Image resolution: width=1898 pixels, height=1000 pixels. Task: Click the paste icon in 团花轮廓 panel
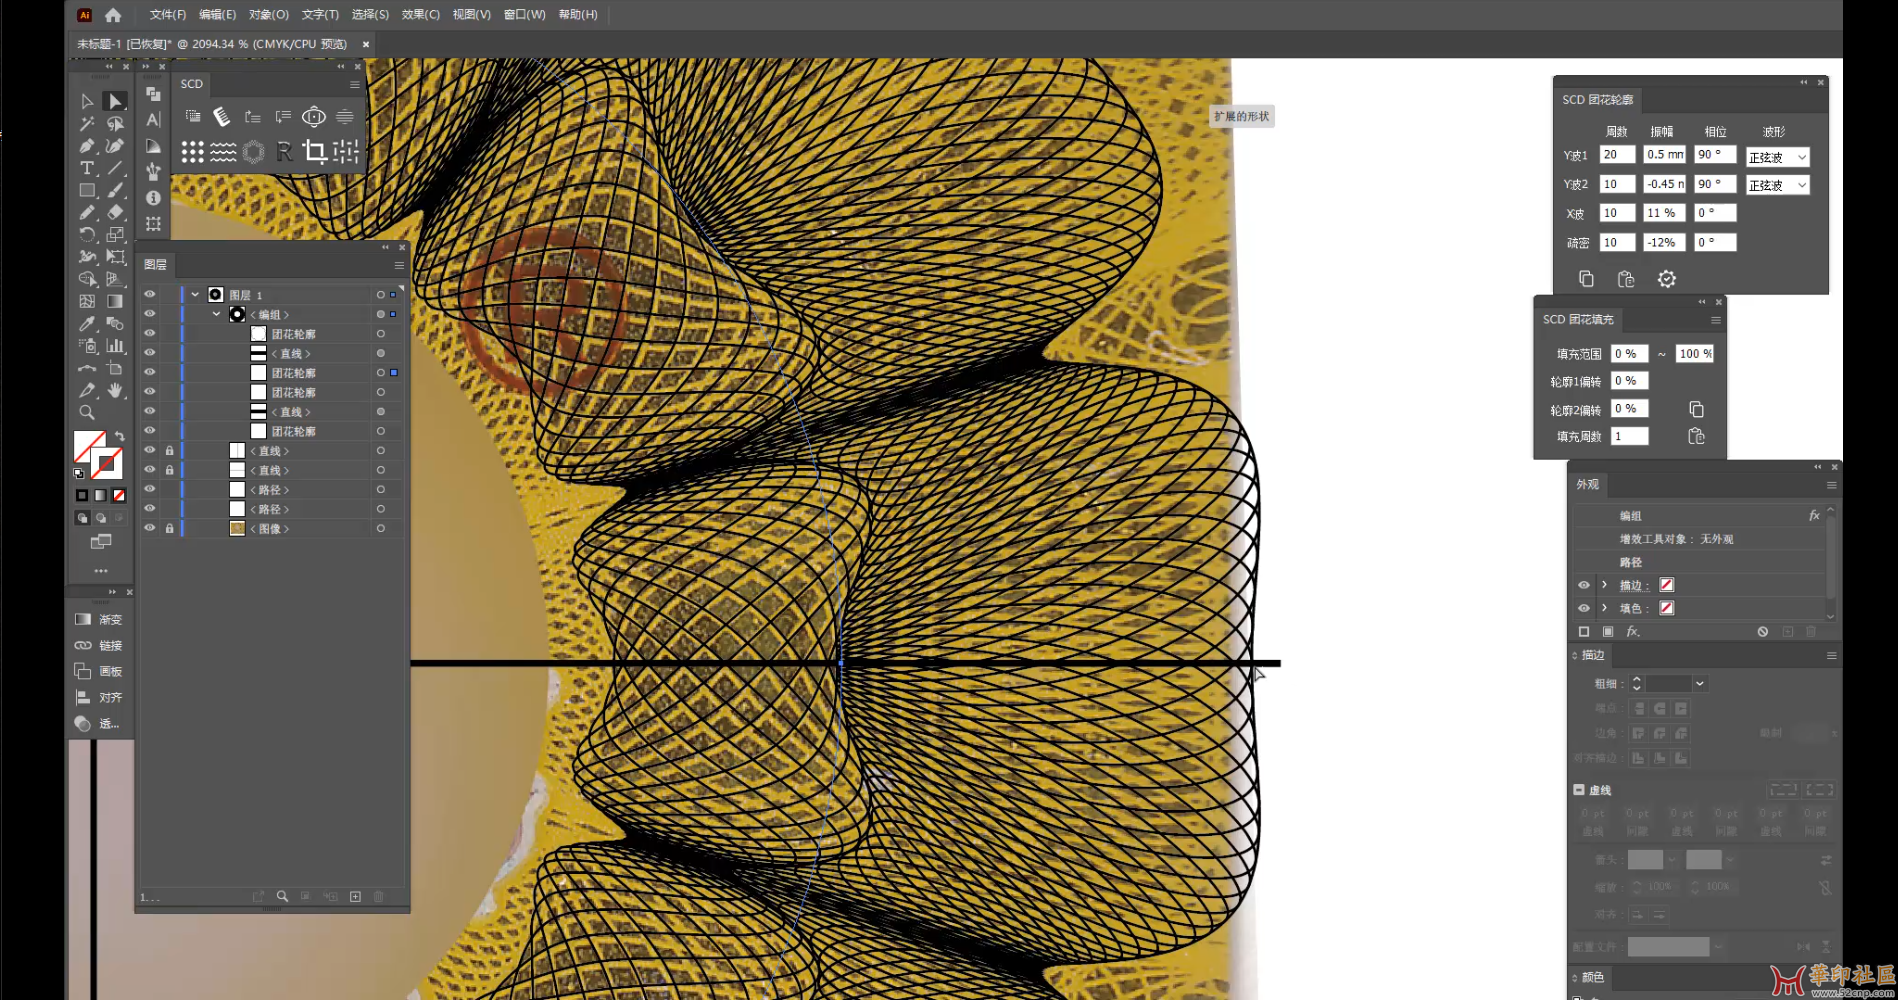tap(1626, 279)
